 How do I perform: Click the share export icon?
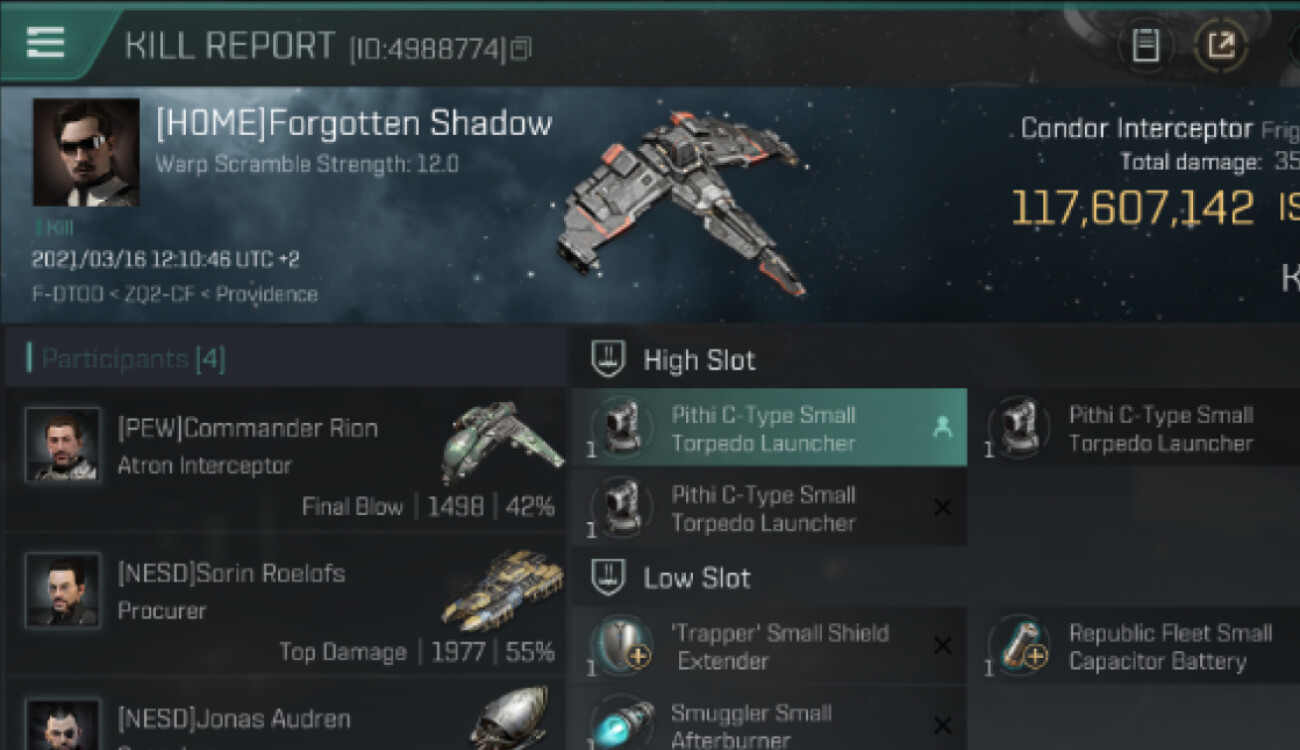[x=1220, y=45]
